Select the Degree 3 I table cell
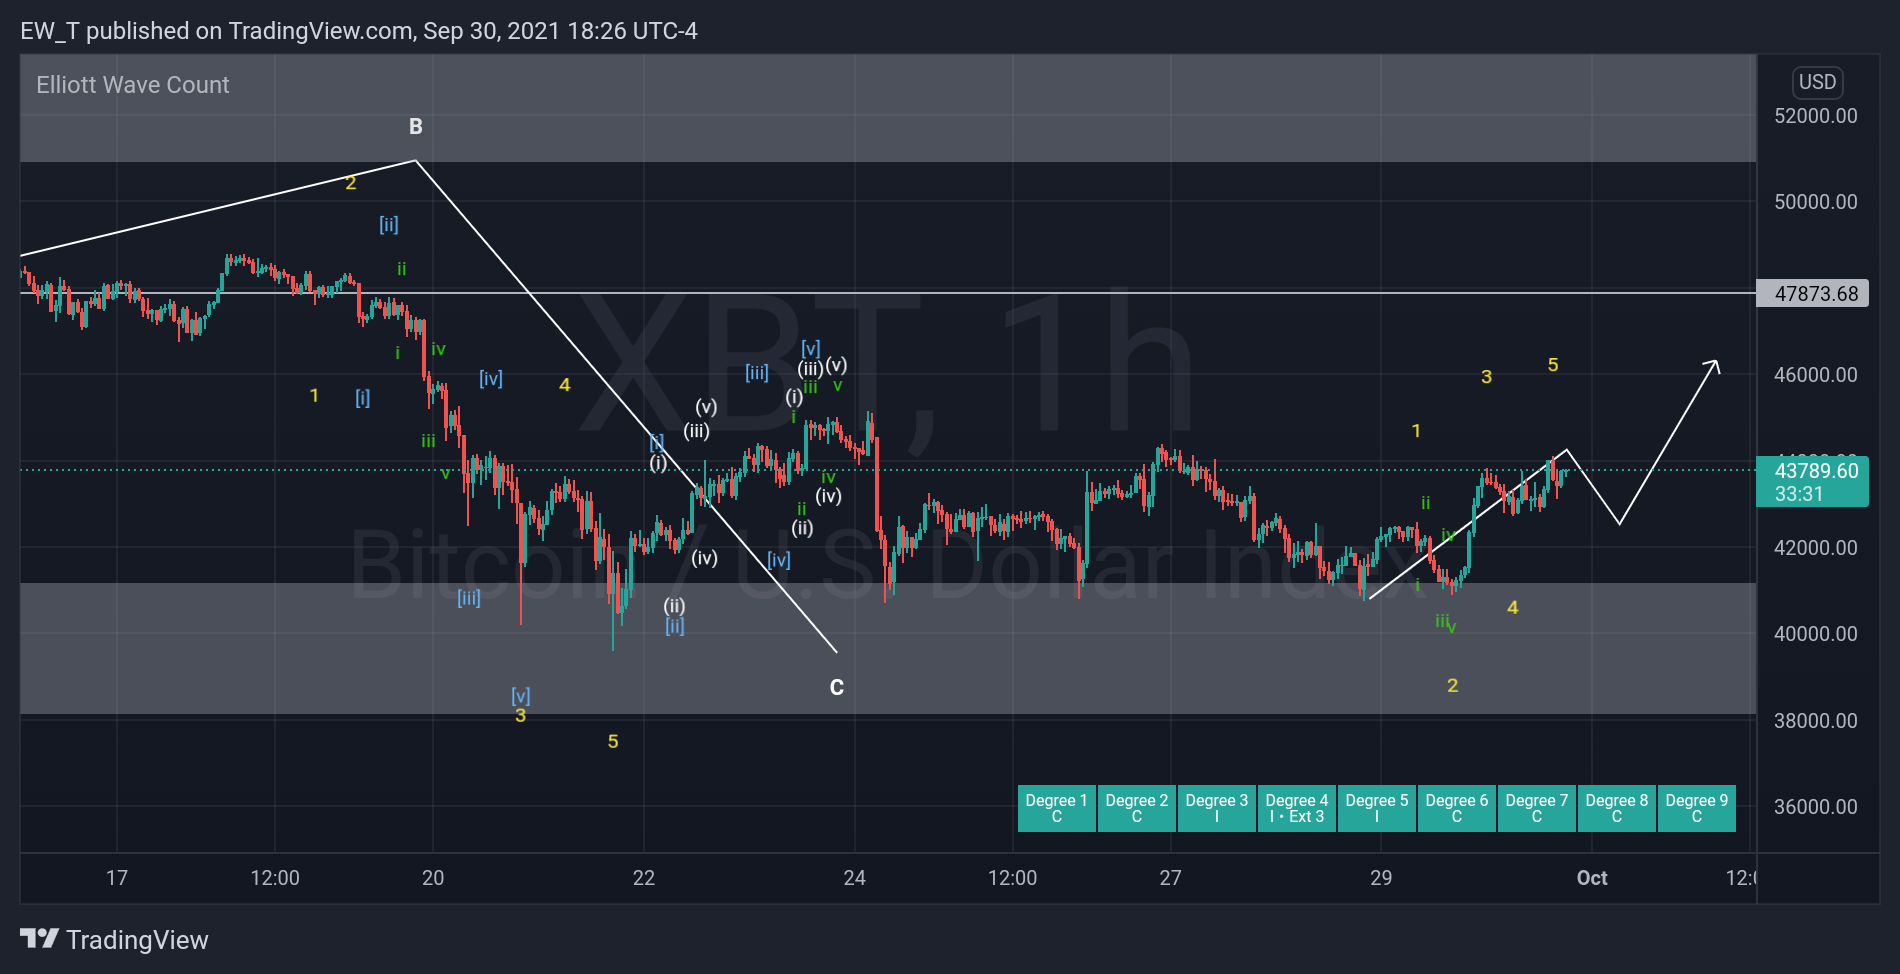Image resolution: width=1900 pixels, height=974 pixels. 1216,808
